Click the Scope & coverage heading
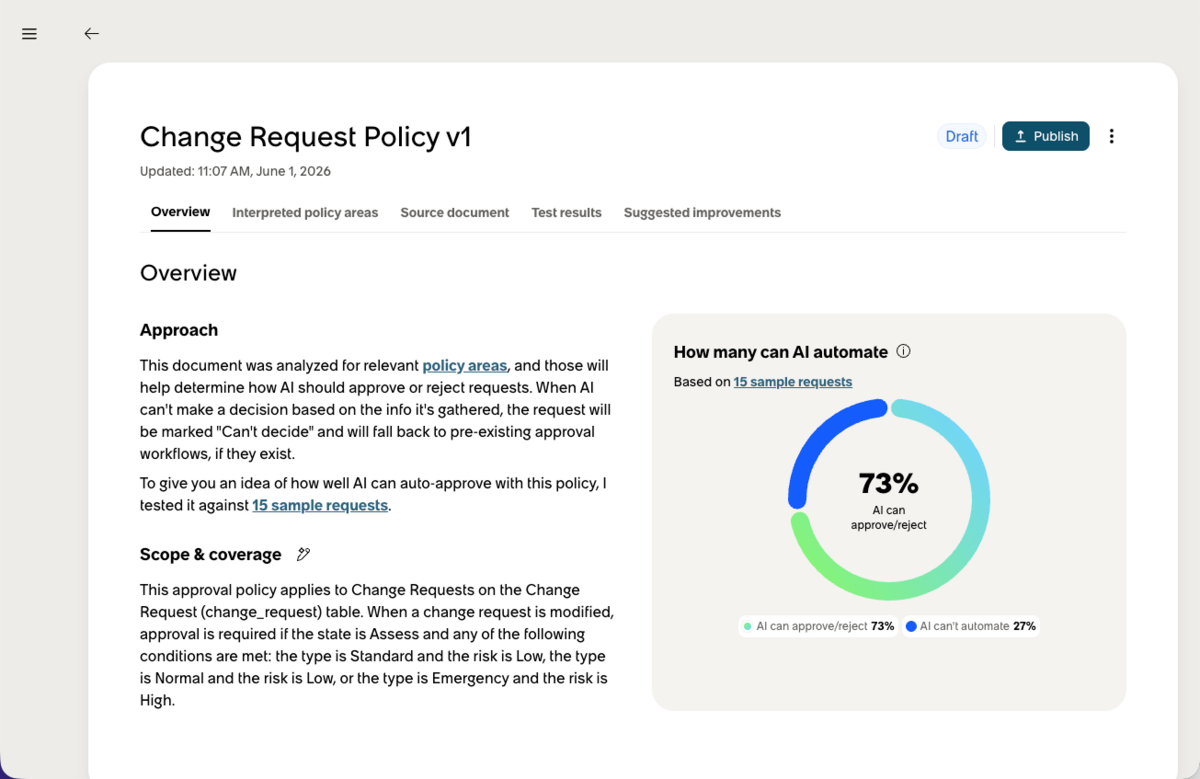Viewport: 1200px width, 779px height. (211, 554)
